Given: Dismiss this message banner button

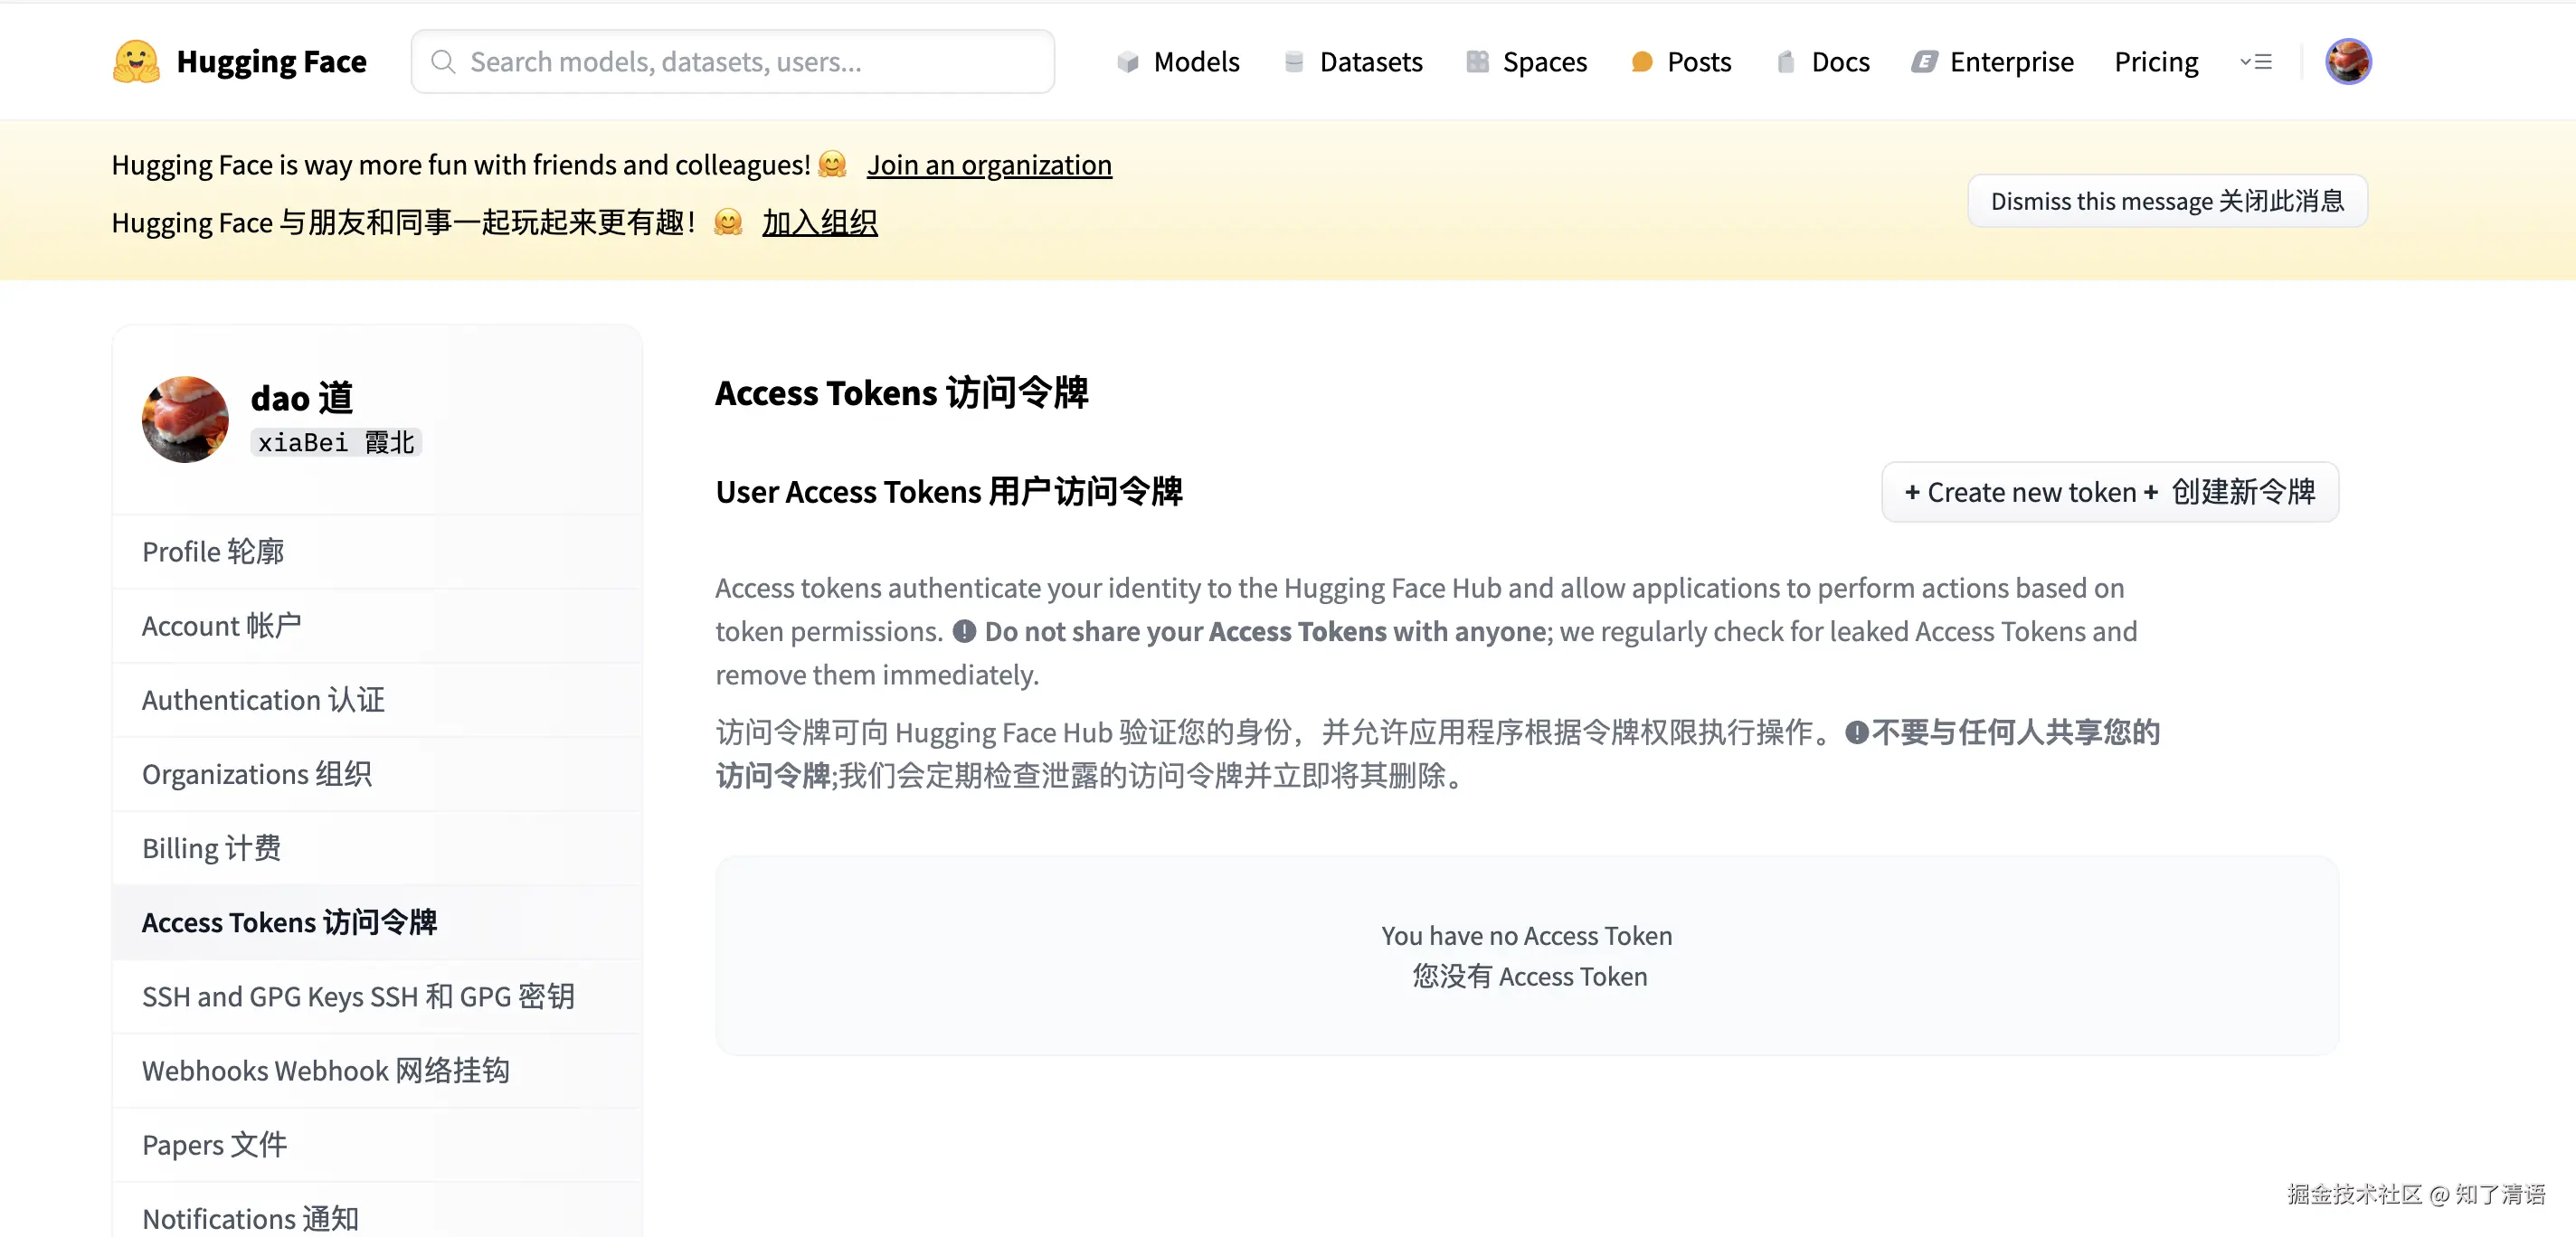Looking at the screenshot, I should [x=2167, y=201].
